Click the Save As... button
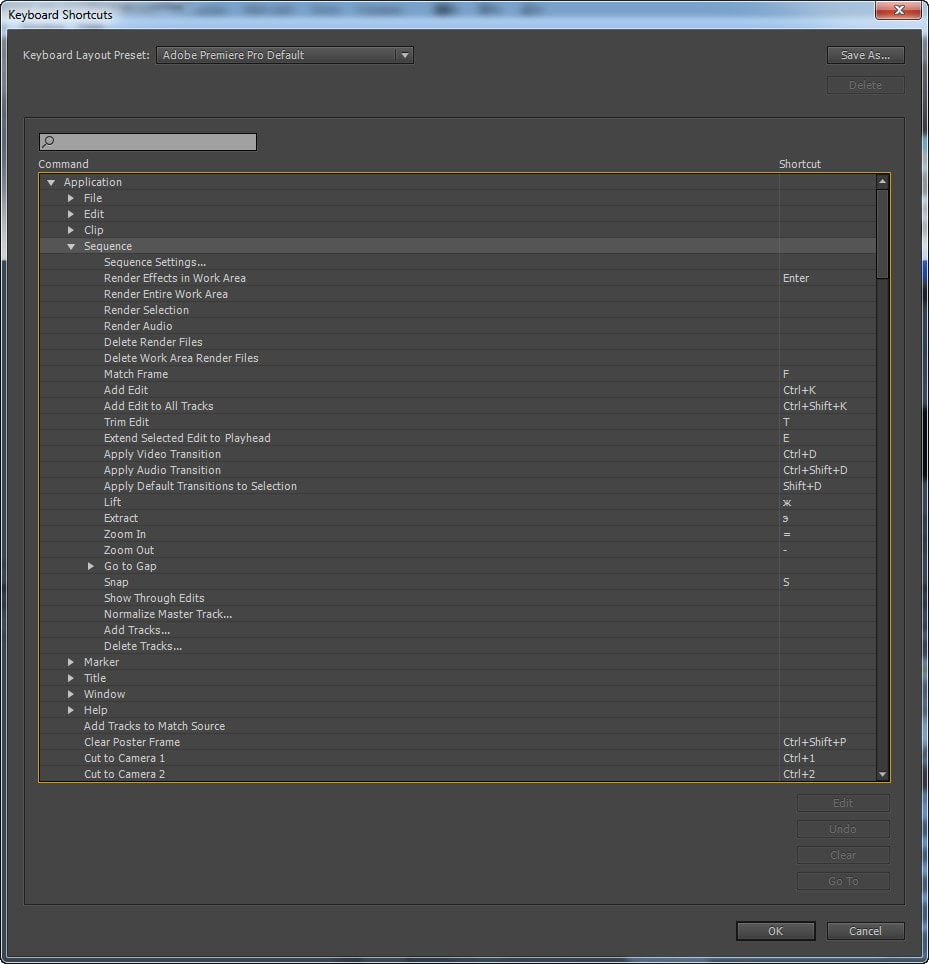Image resolution: width=929 pixels, height=964 pixels. pos(865,55)
